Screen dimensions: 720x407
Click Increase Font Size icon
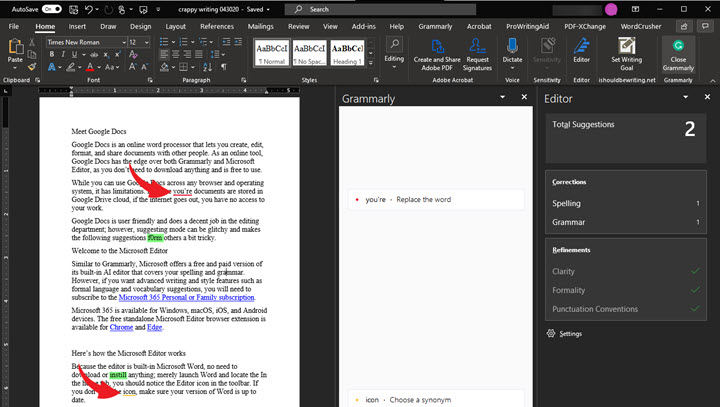tap(132, 67)
